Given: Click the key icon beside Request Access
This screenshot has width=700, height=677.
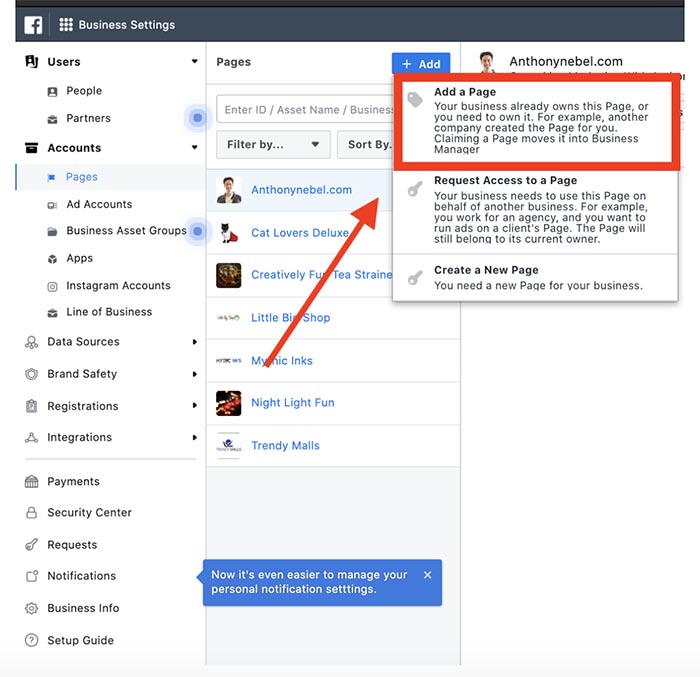Looking at the screenshot, I should pos(415,189).
